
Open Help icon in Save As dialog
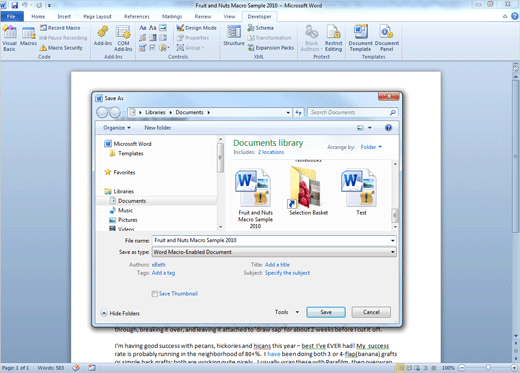pos(388,128)
